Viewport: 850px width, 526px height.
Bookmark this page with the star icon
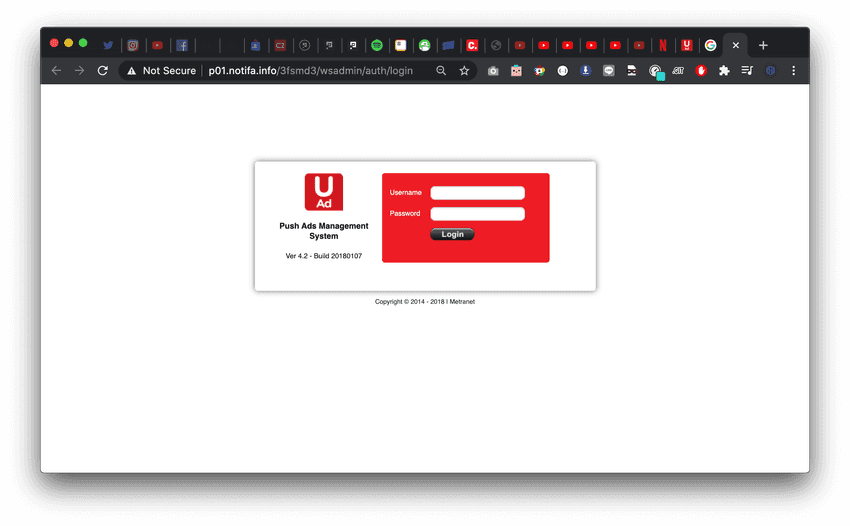coord(464,71)
